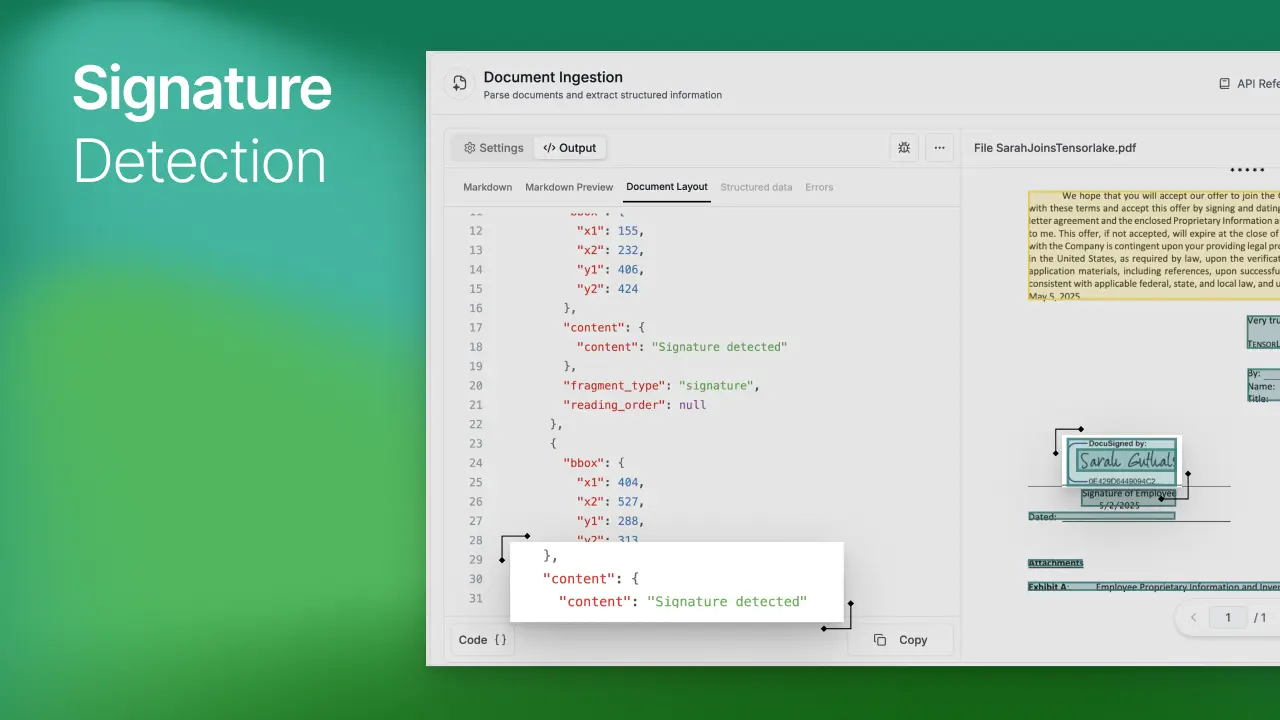Viewport: 1280px width, 720px height.
Task: Click the "x1": 404 code line
Action: [x=610, y=482]
